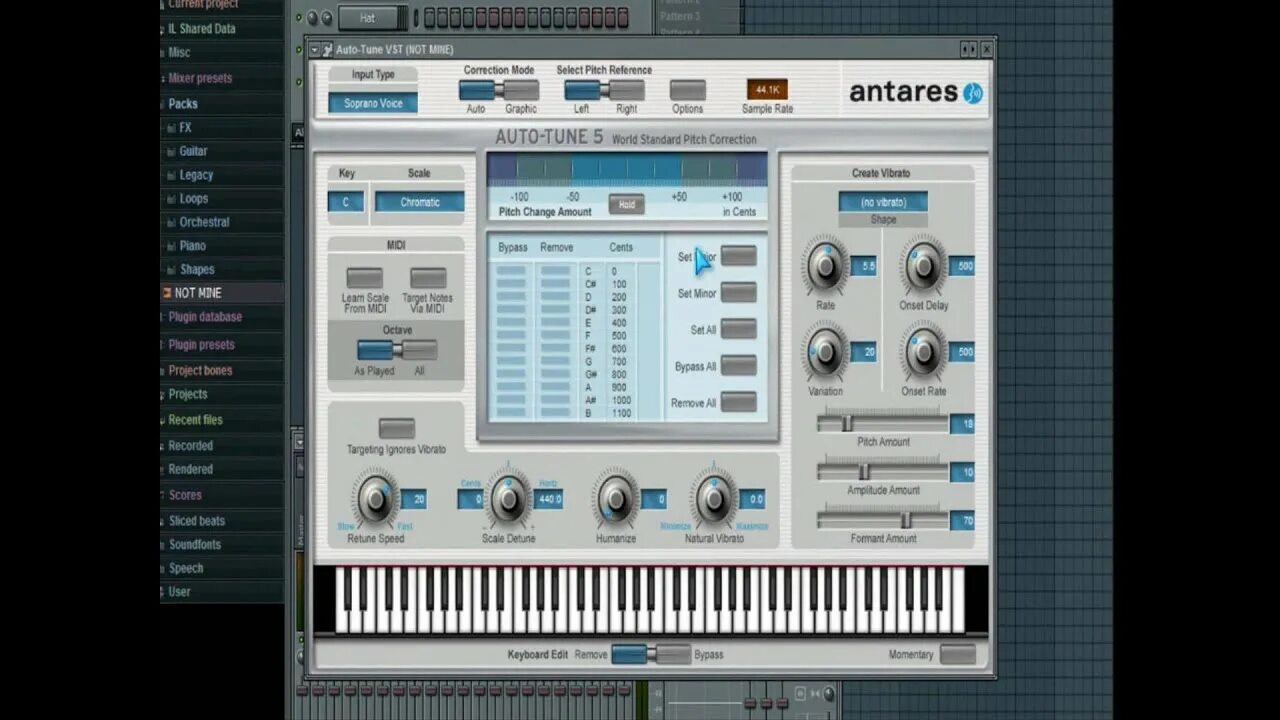Click the 44.1K Sample Rate display

pos(767,90)
